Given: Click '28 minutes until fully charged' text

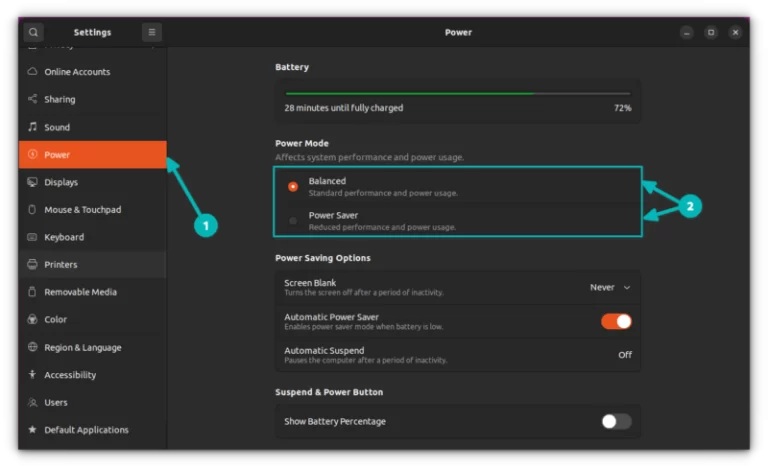Looking at the screenshot, I should point(344,108).
